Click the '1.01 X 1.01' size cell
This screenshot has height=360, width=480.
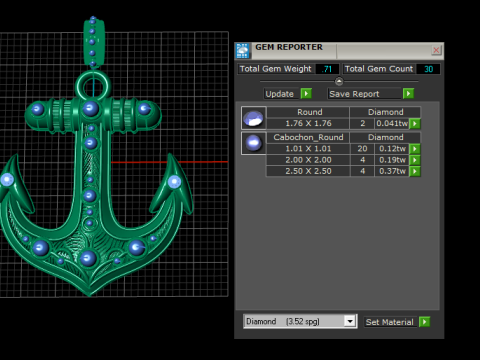[308, 149]
